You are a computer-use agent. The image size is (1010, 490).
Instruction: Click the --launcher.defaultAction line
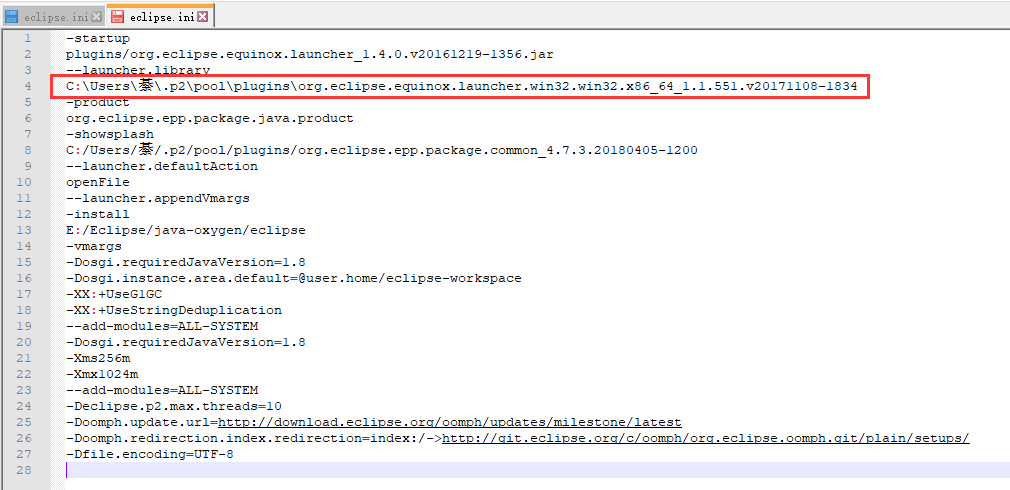pos(162,166)
